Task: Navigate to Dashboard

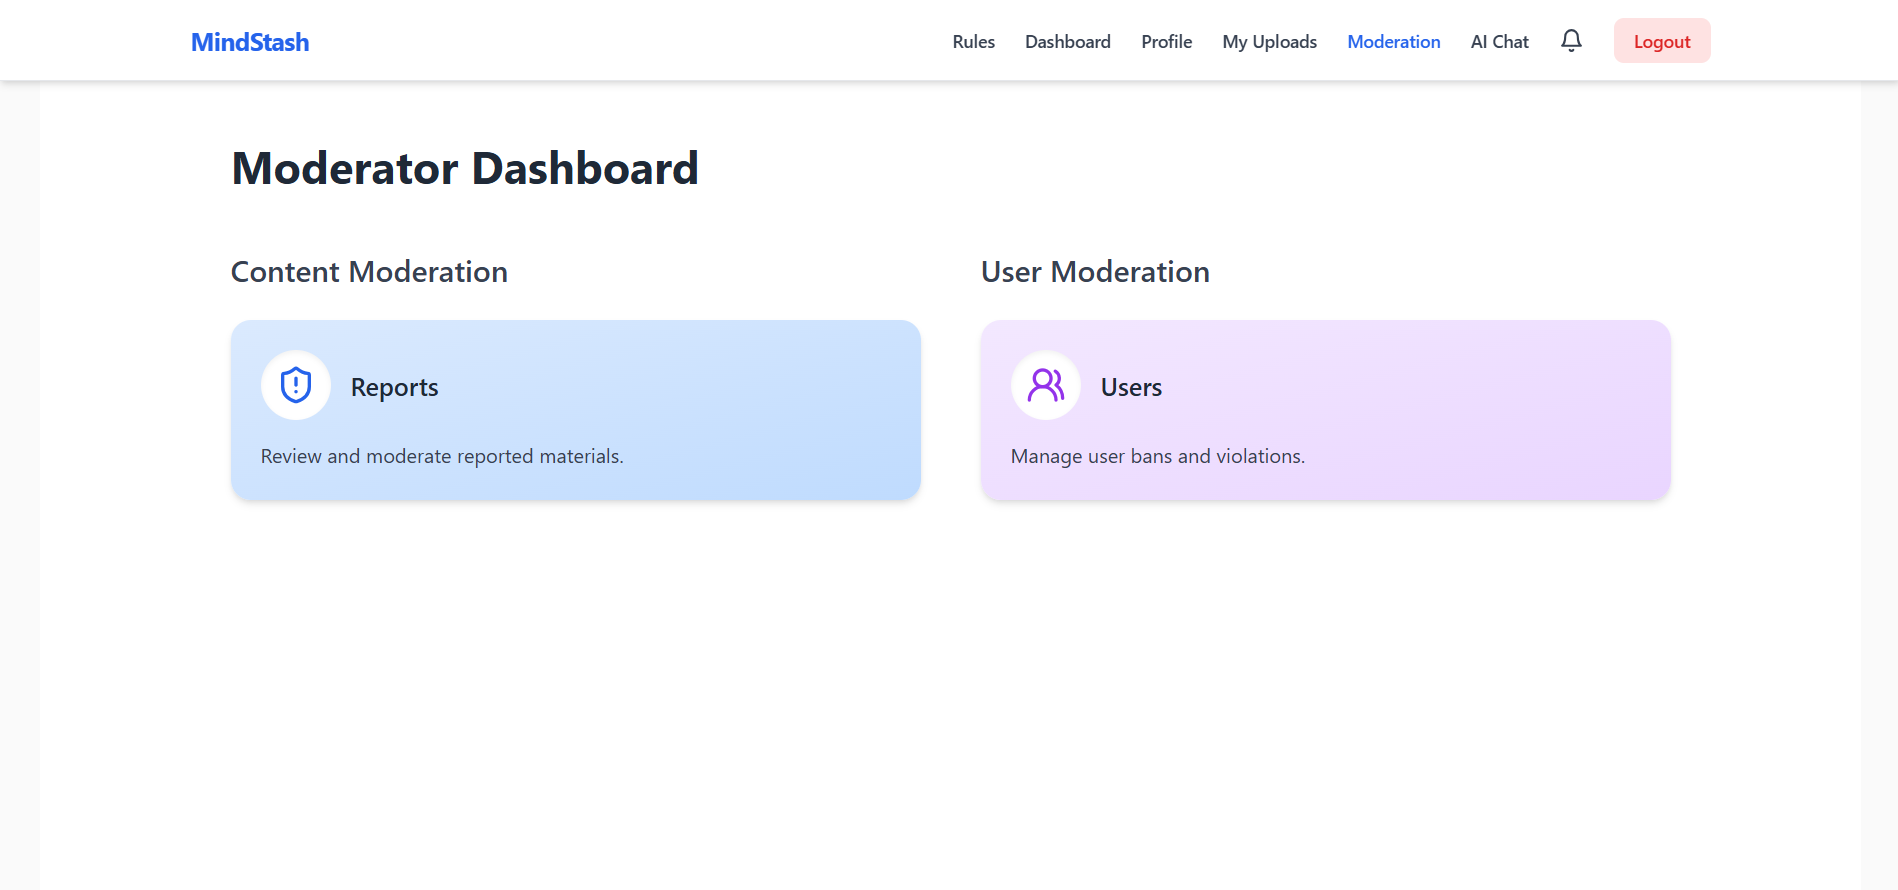Action: pyautogui.click(x=1068, y=42)
